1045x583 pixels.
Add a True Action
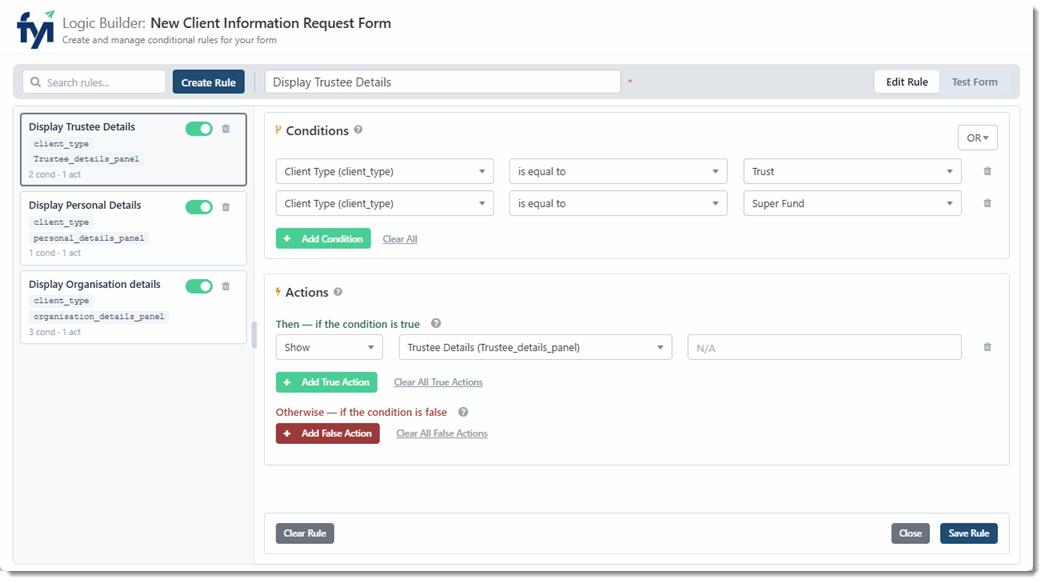point(327,382)
